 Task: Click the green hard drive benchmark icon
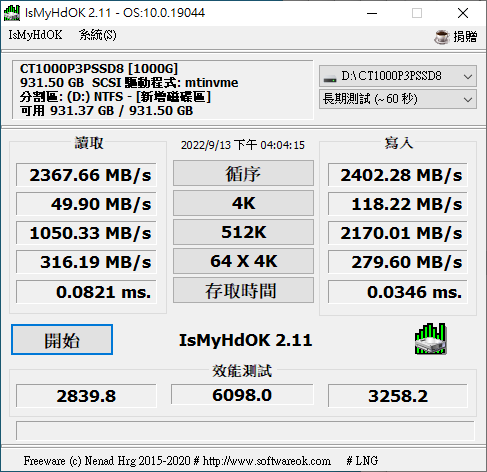pyautogui.click(x=431, y=339)
